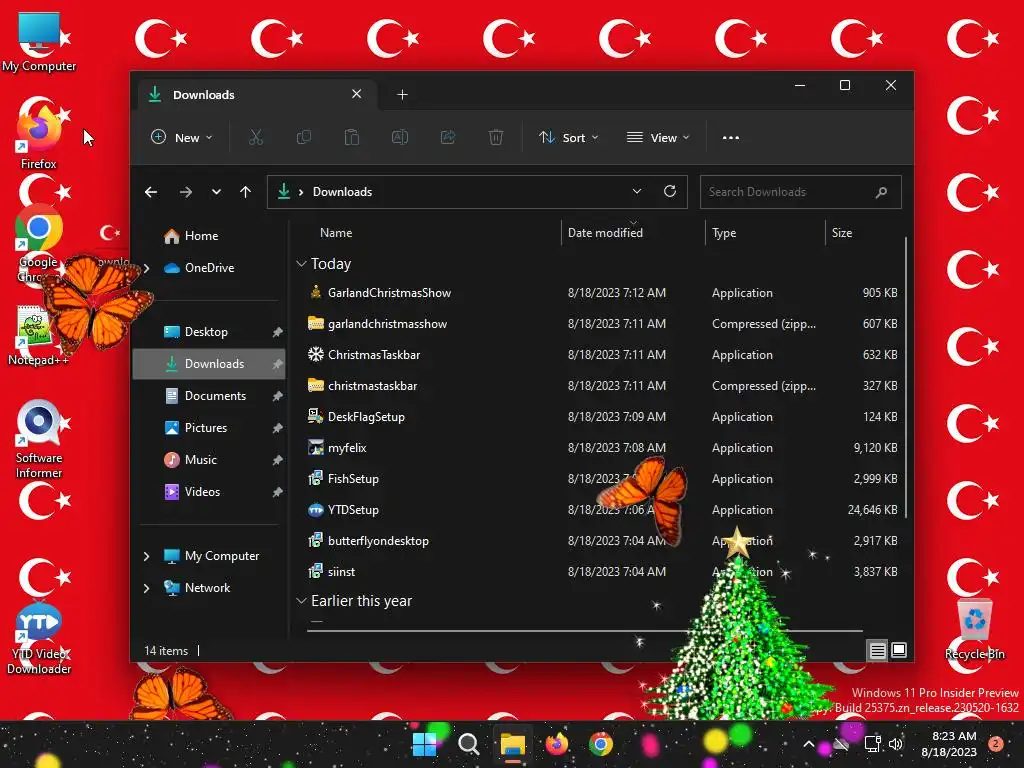The height and width of the screenshot is (768, 1024).
Task: Add a new tab
Action: pos(402,95)
